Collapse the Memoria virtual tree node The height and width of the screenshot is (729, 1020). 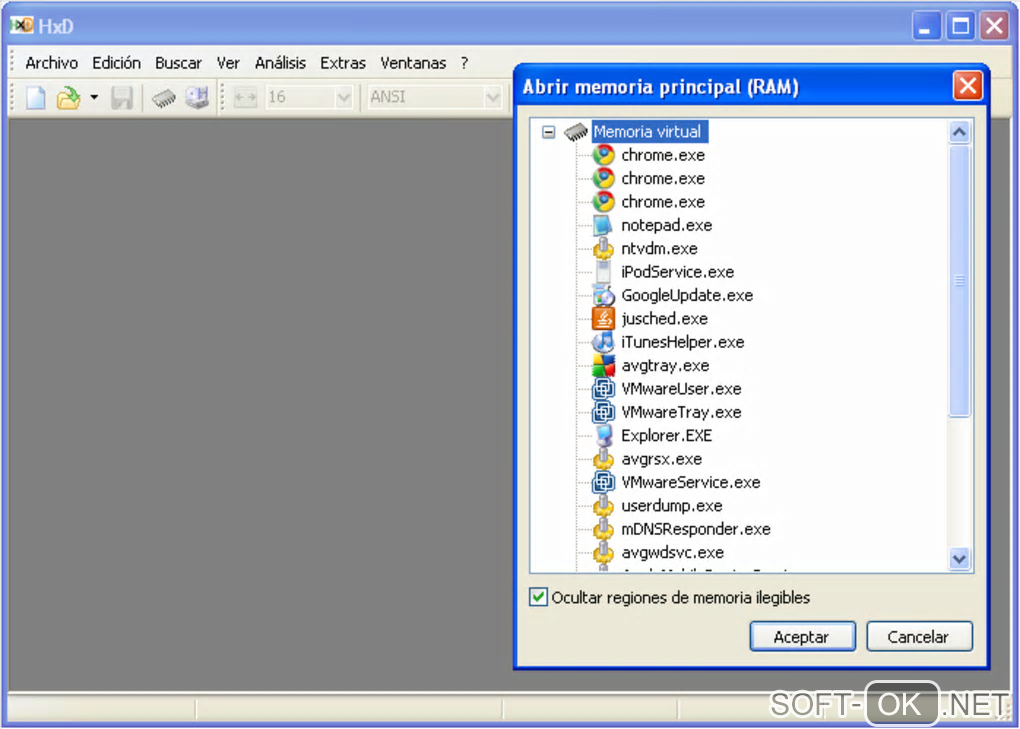pyautogui.click(x=548, y=132)
